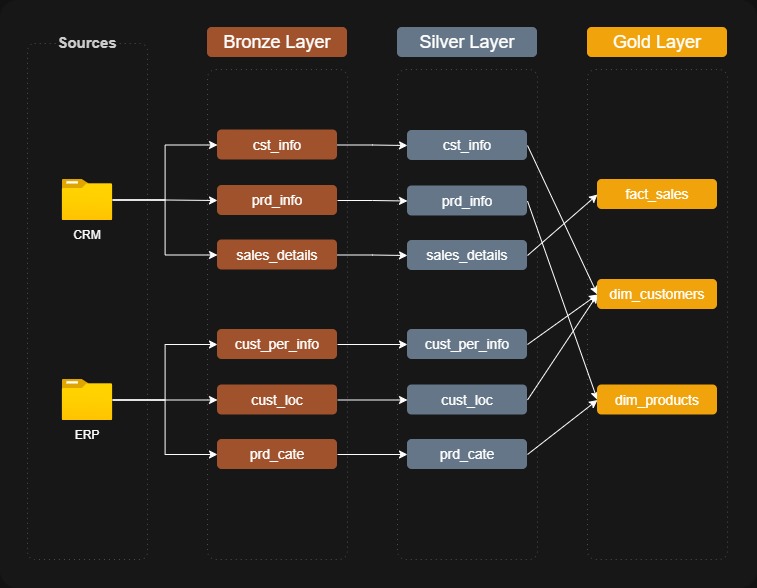This screenshot has height=588, width=757.
Task: Select the bronze cust_per_info node
Action: [x=277, y=344]
